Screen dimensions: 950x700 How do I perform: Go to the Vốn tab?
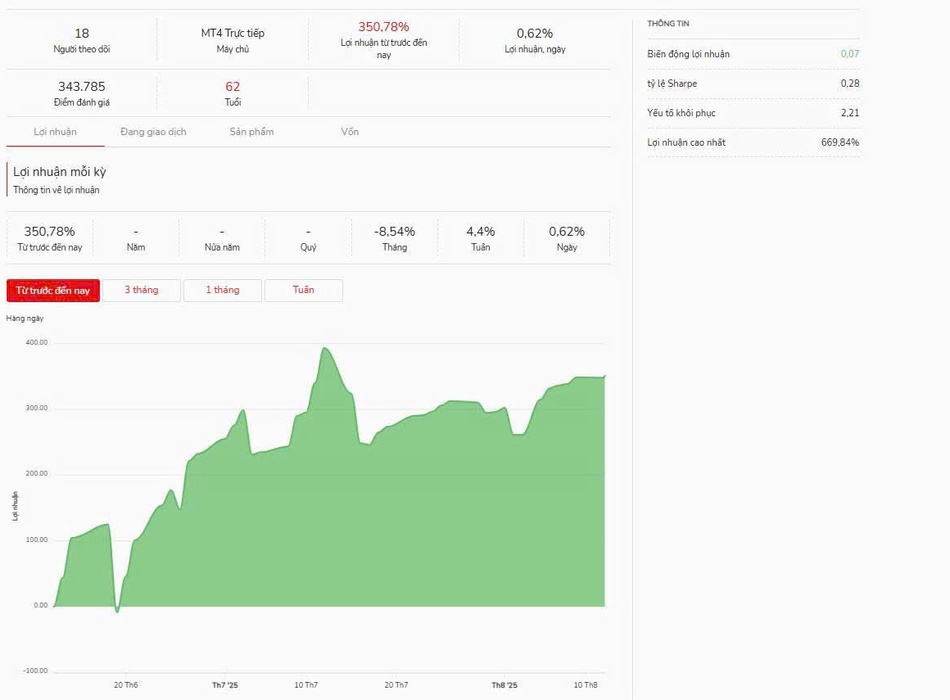pos(349,132)
